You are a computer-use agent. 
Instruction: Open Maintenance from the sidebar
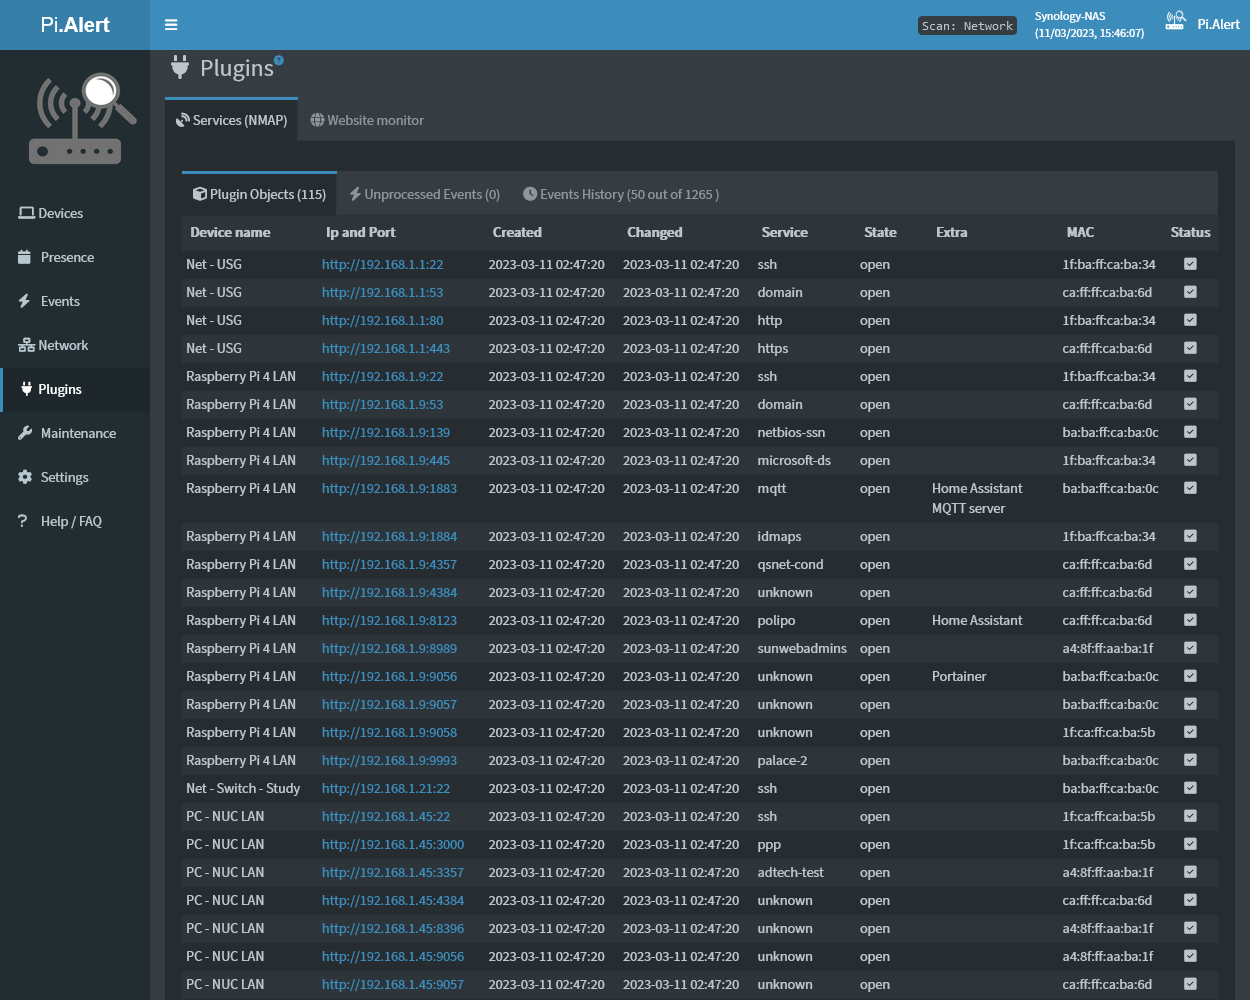coord(77,433)
